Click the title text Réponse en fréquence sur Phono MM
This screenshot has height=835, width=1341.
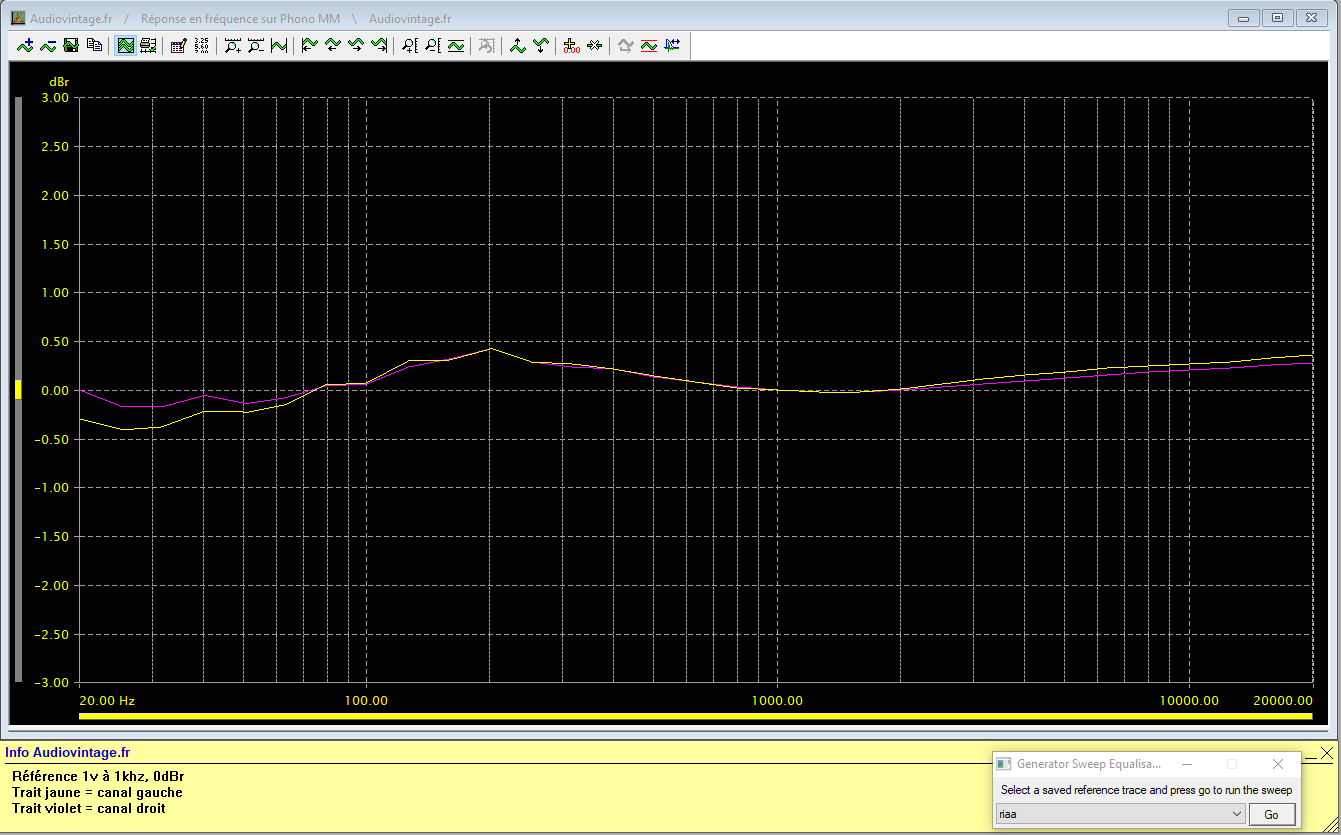[241, 19]
